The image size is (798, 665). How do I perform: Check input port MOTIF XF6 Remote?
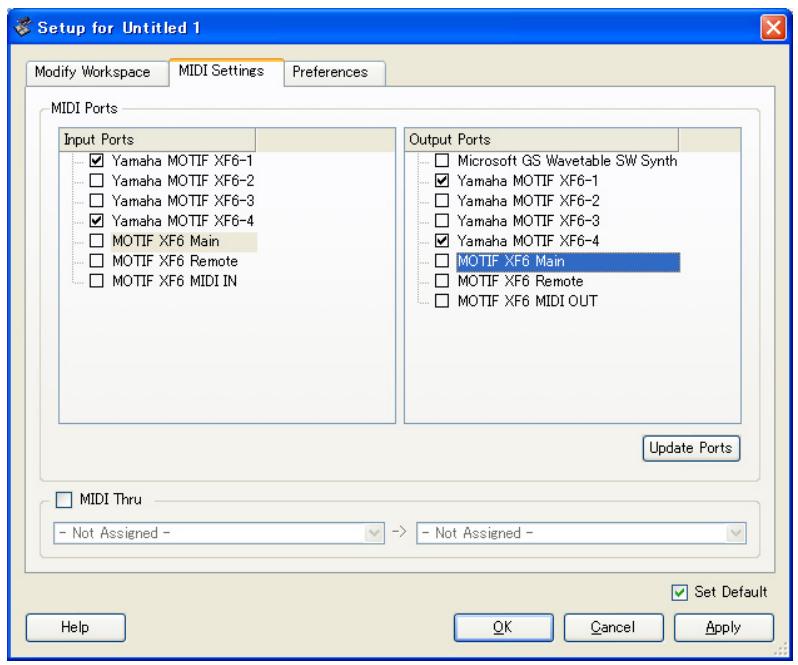96,261
